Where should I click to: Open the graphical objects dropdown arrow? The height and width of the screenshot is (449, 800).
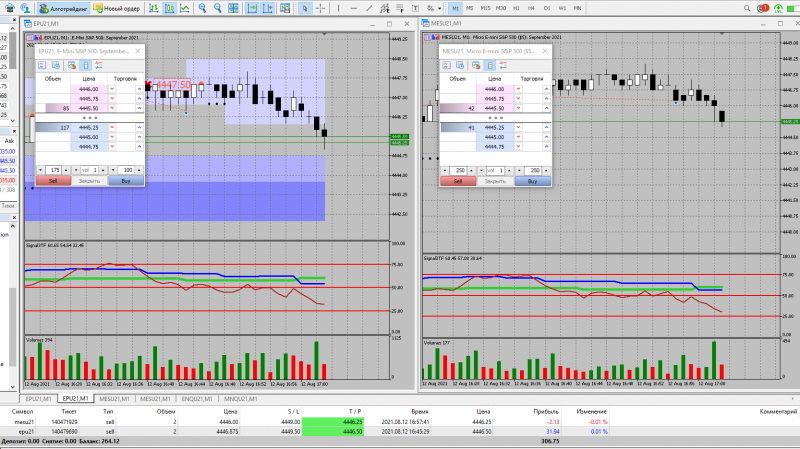439,8
